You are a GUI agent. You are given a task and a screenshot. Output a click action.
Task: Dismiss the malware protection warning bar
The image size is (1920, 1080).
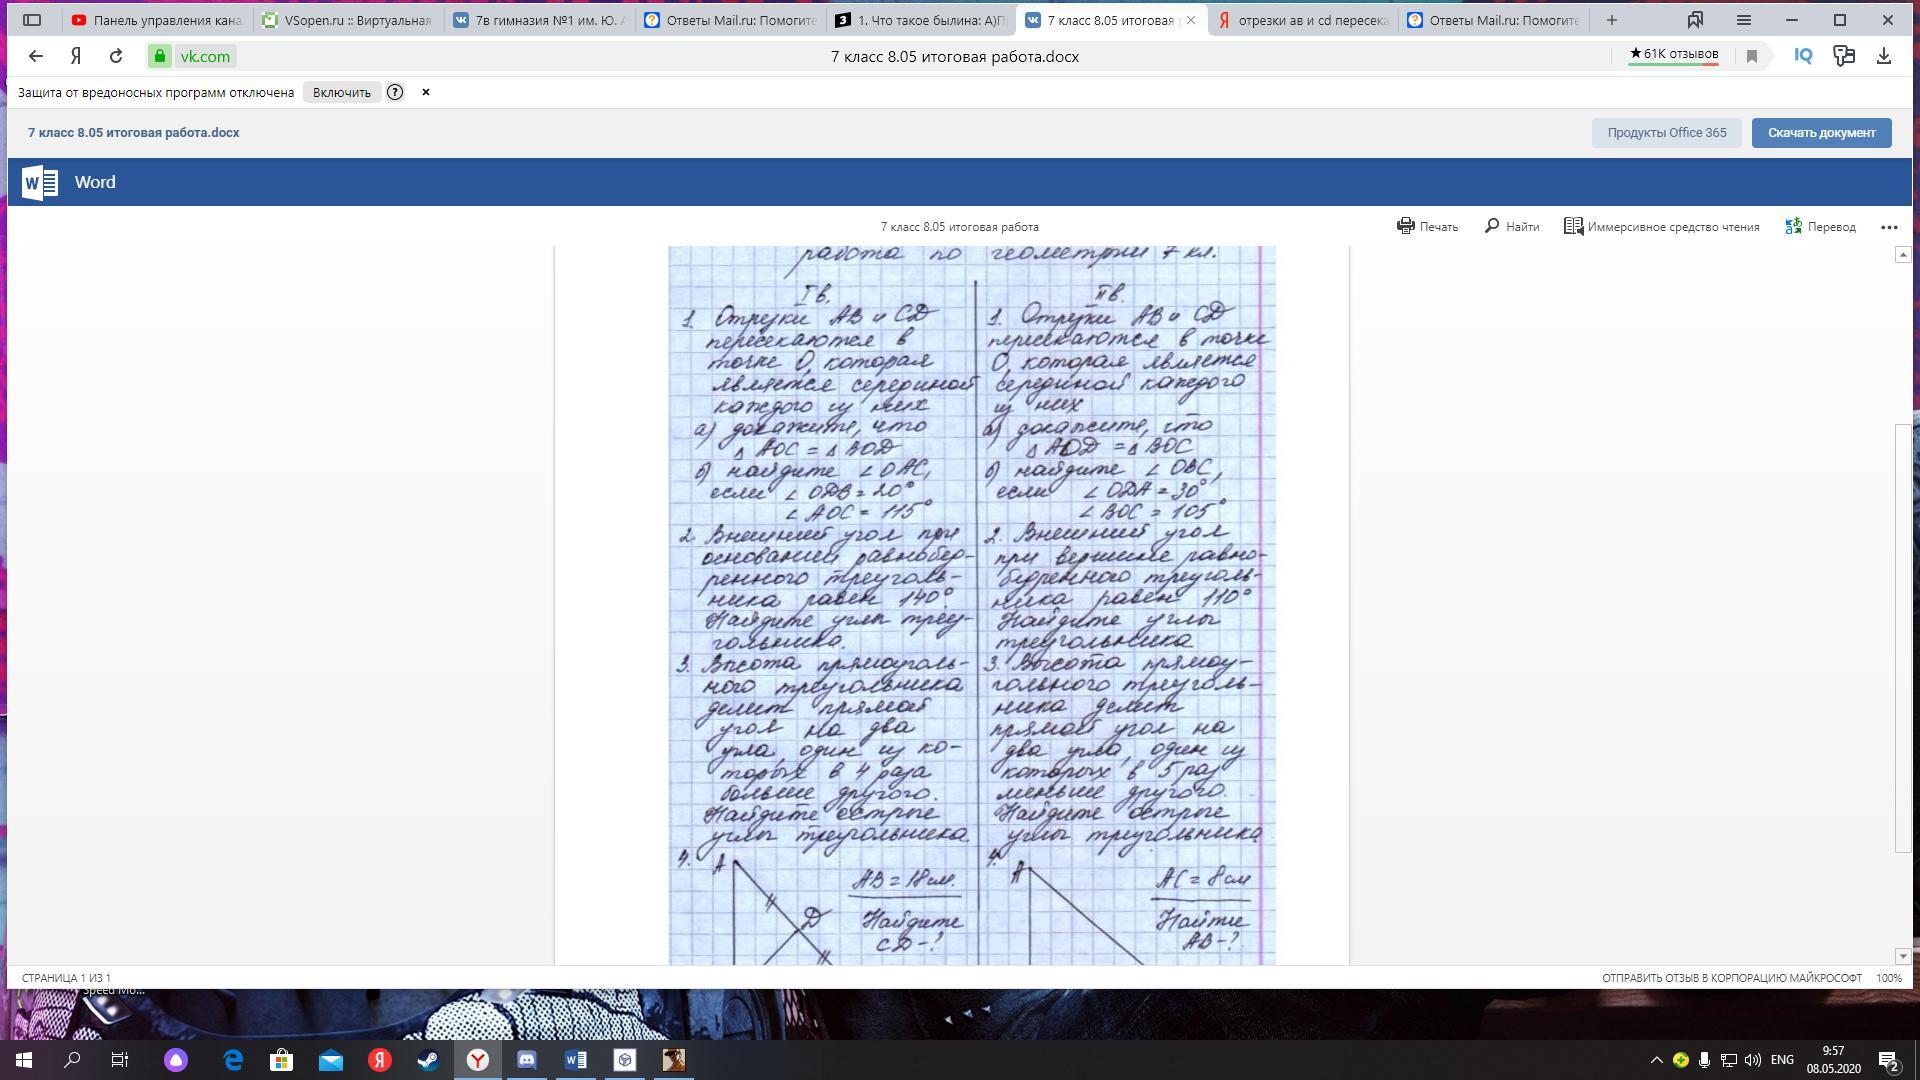[426, 92]
